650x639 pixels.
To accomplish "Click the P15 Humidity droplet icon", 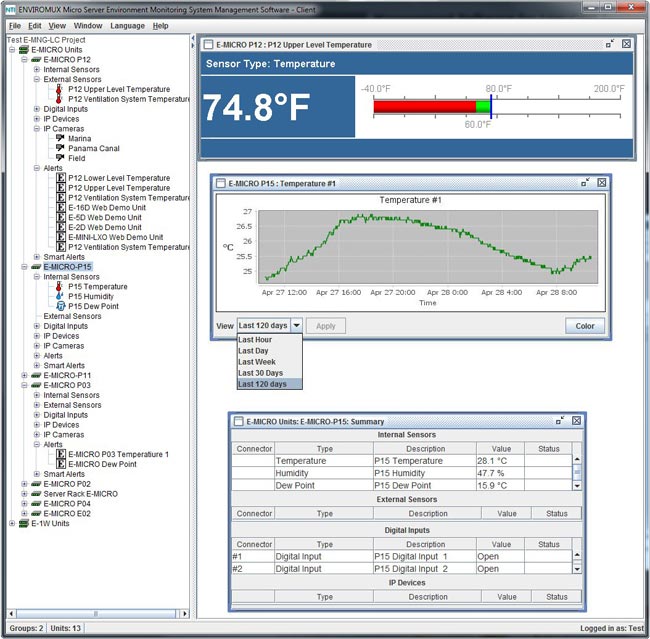I will (x=59, y=296).
